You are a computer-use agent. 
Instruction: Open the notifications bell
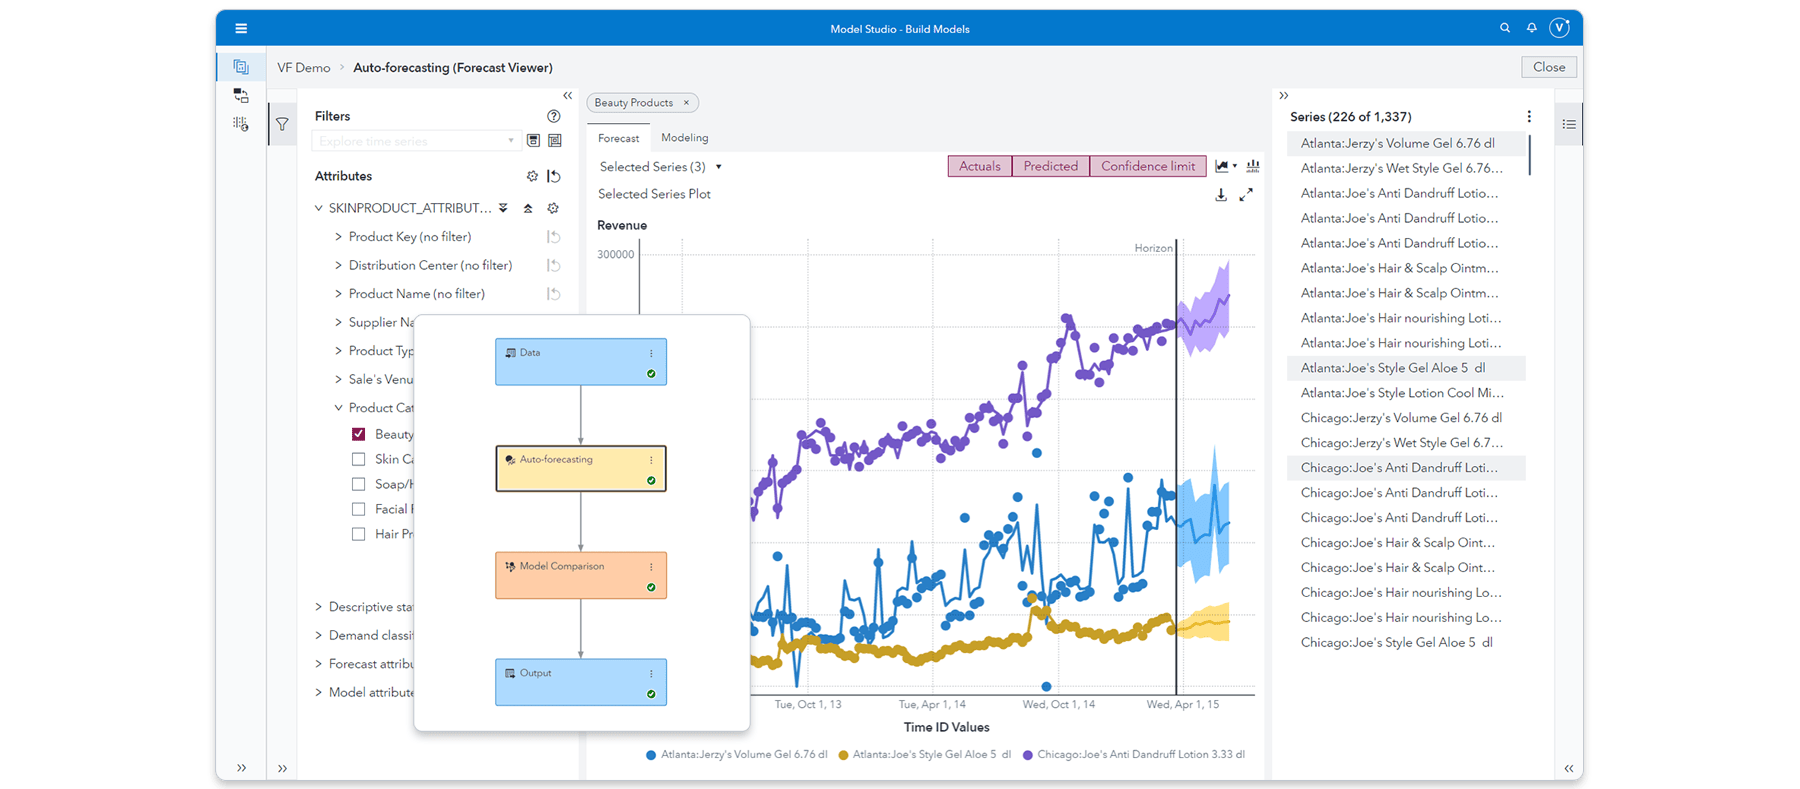coord(1531,28)
